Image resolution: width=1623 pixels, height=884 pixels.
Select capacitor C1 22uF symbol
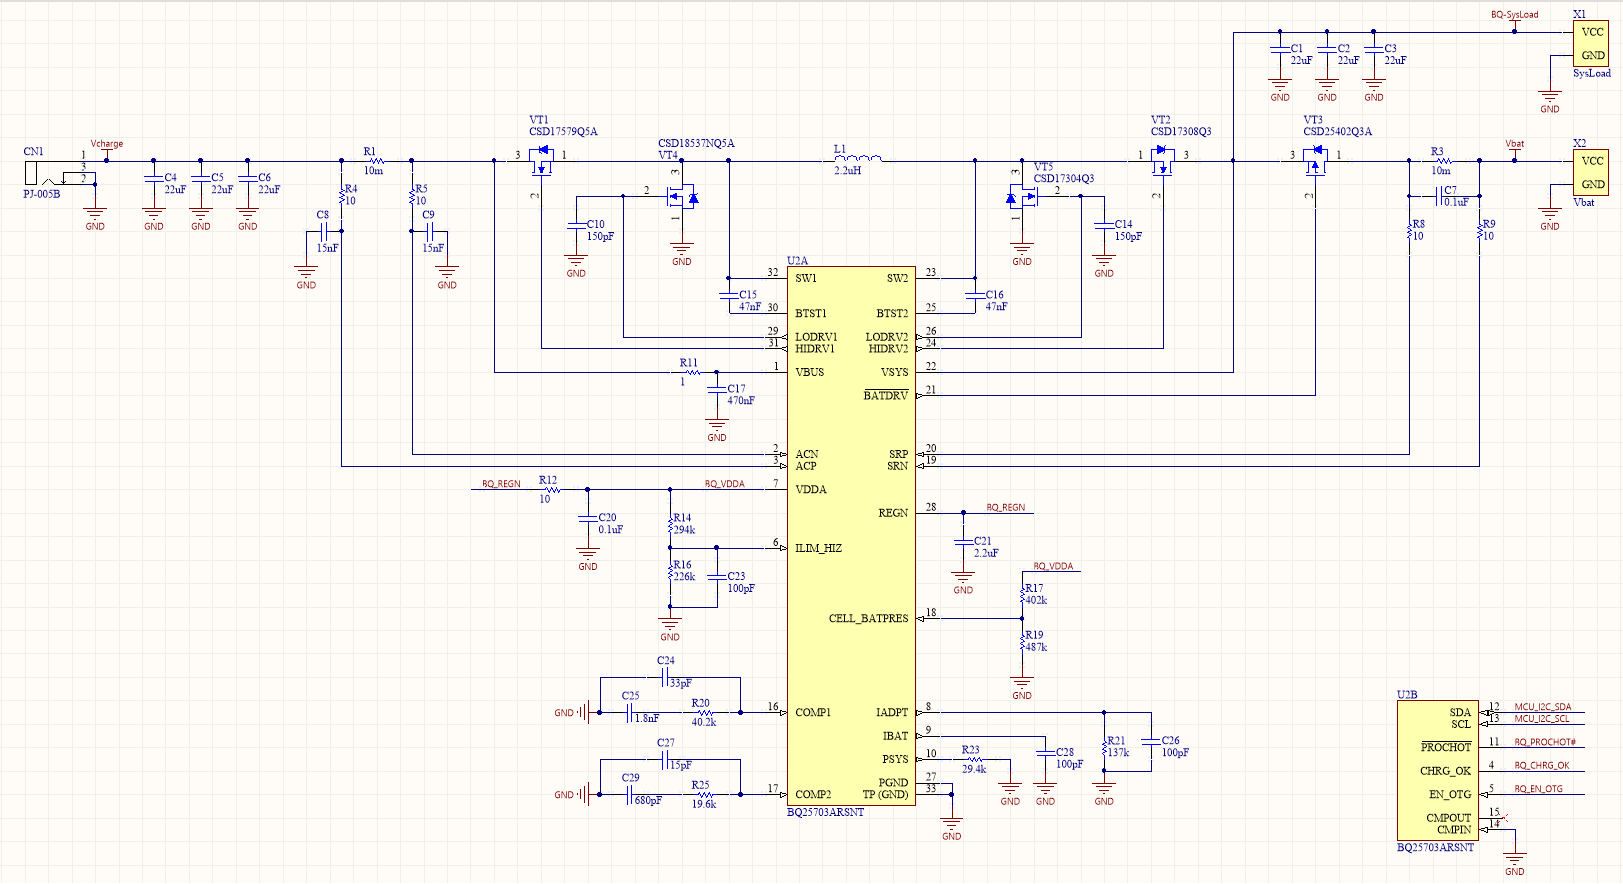click(x=1280, y=49)
